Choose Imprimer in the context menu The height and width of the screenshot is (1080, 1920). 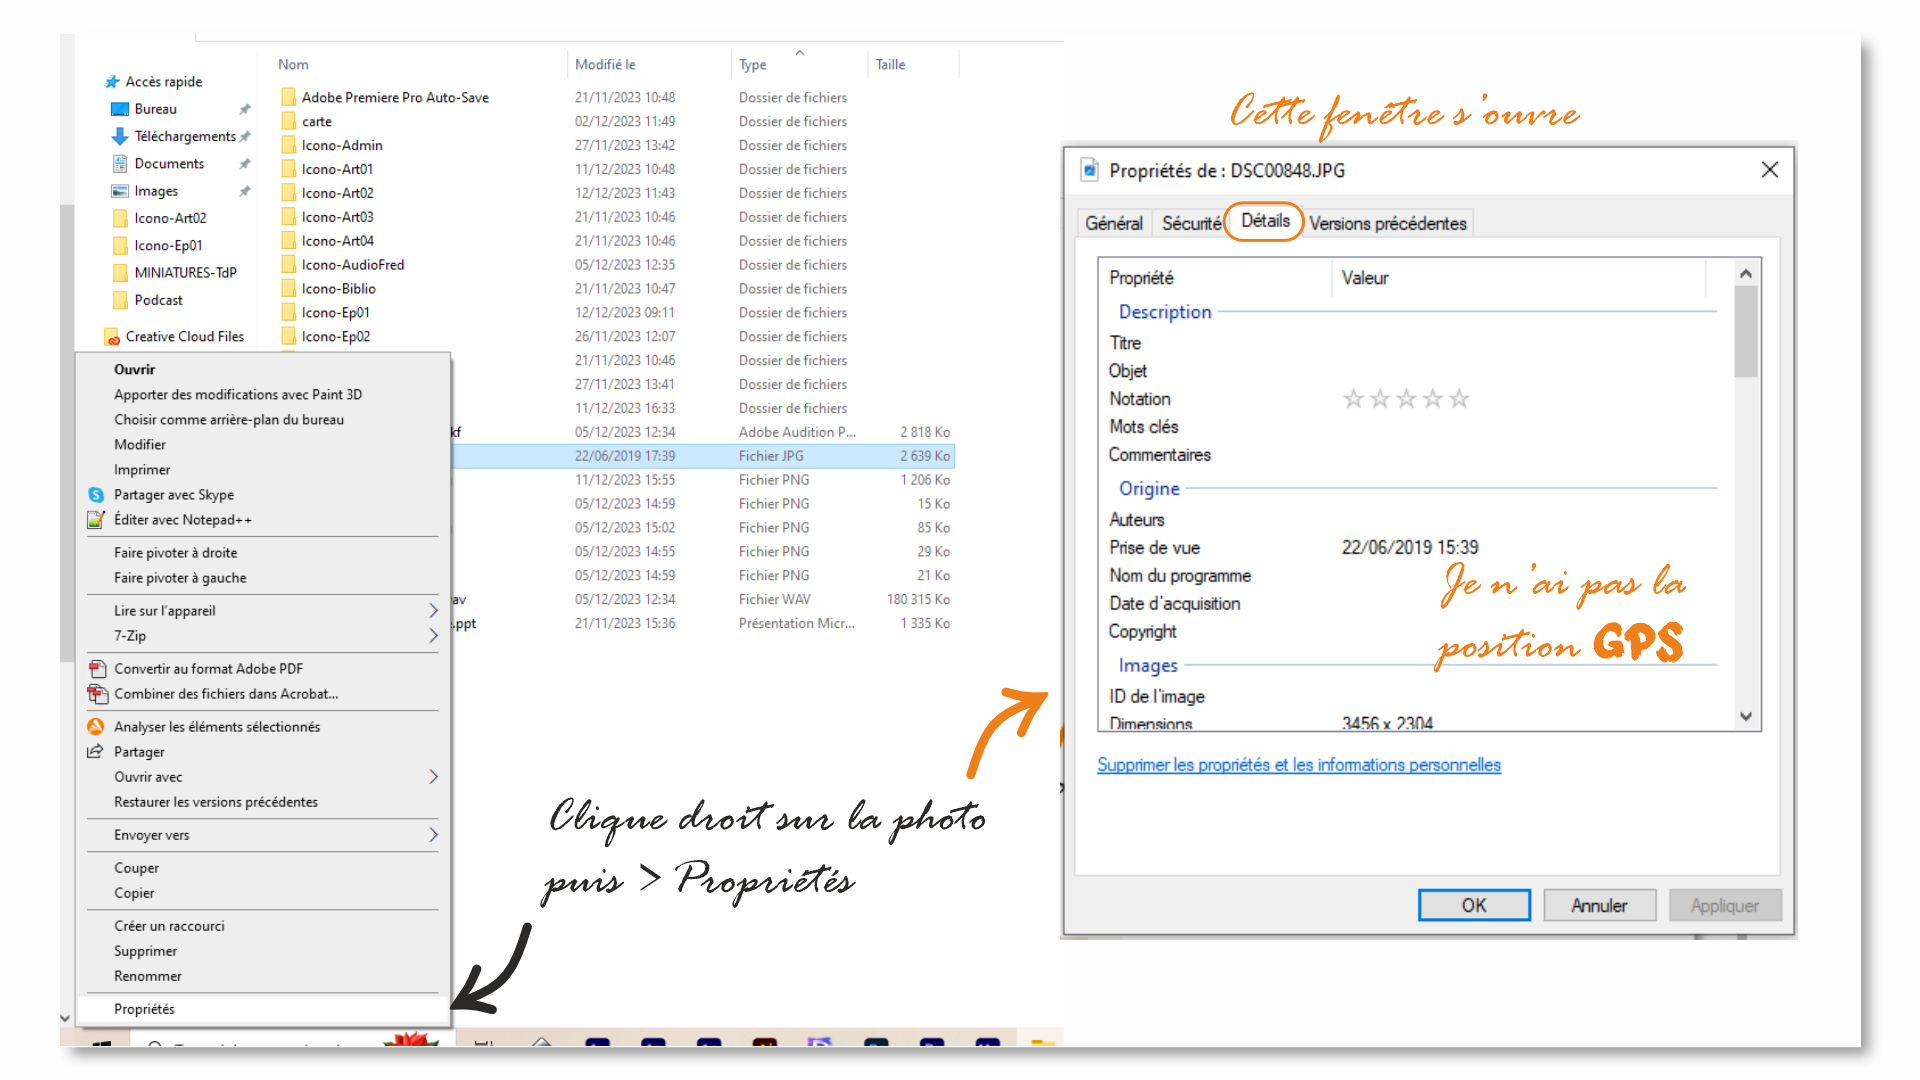262,470
